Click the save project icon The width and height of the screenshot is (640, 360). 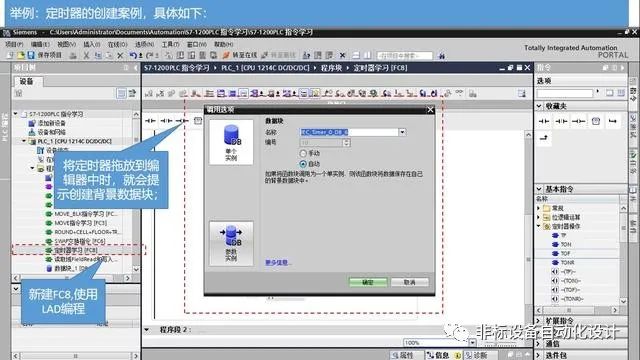pos(31,55)
